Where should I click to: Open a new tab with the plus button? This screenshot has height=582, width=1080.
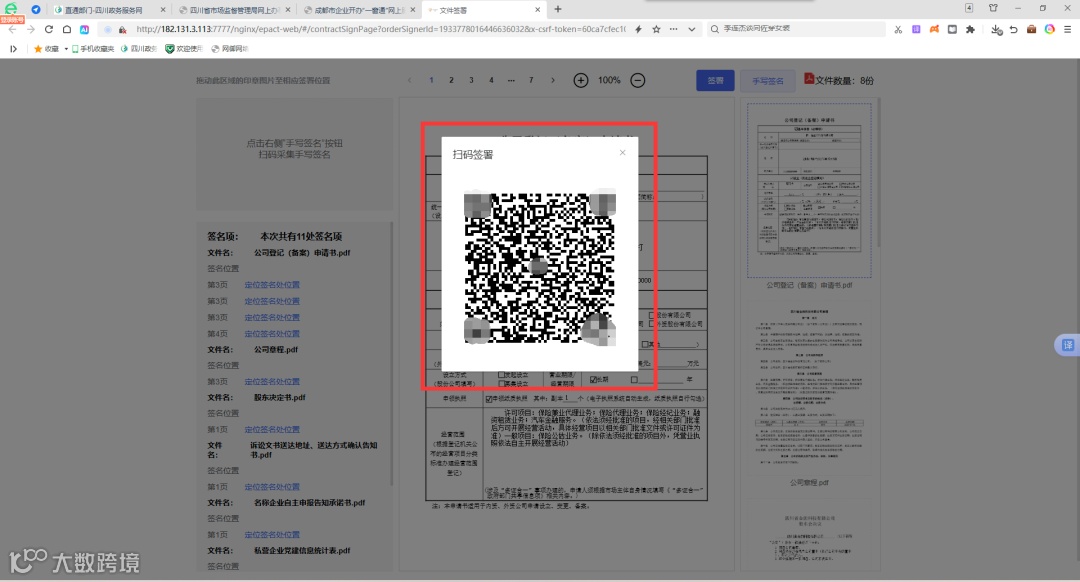click(558, 10)
